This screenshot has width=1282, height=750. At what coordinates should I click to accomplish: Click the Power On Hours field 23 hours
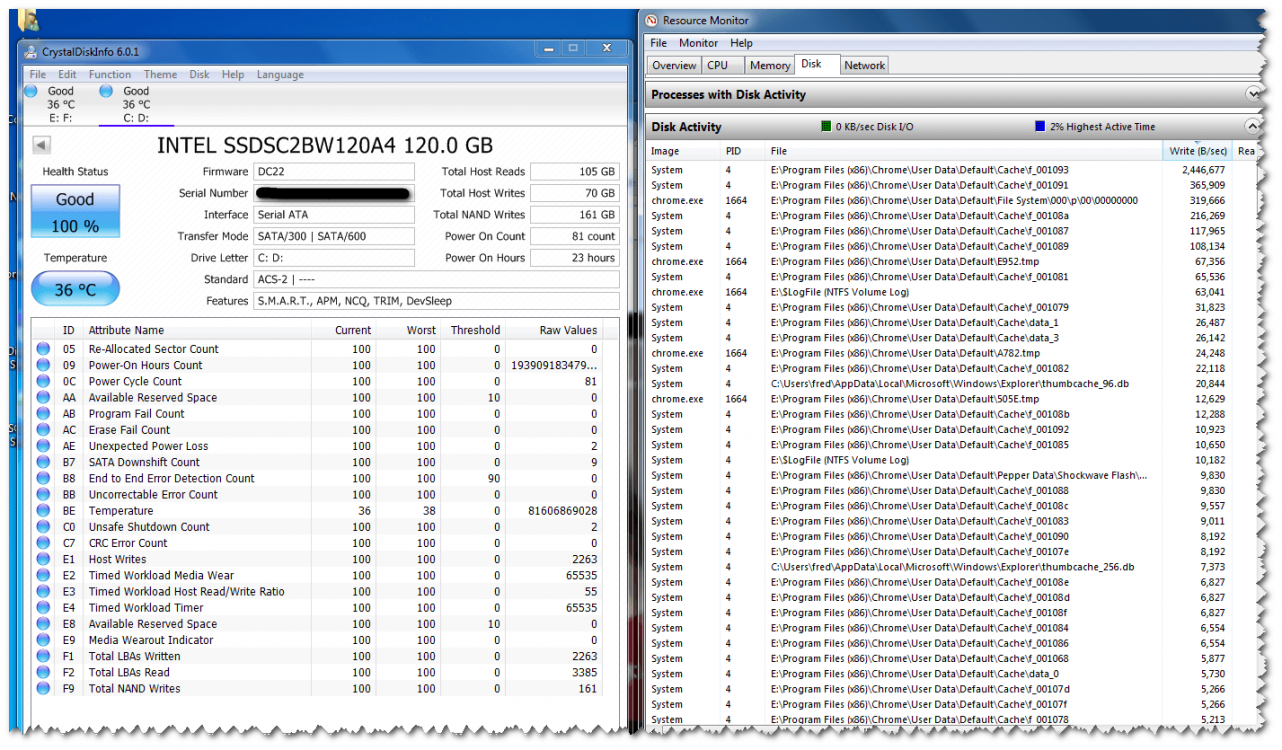(x=575, y=258)
